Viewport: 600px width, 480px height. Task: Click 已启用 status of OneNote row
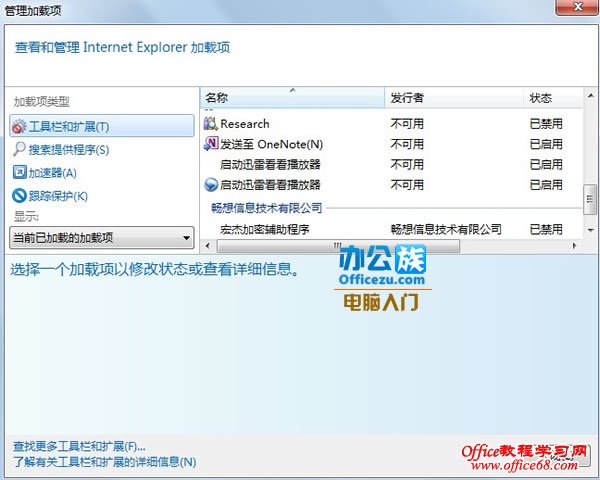pyautogui.click(x=546, y=144)
